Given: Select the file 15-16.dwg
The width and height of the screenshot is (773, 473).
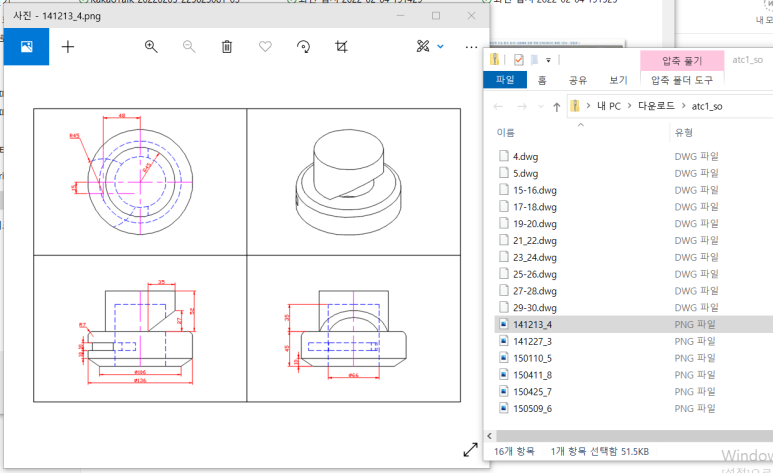Looking at the screenshot, I should click(x=535, y=190).
